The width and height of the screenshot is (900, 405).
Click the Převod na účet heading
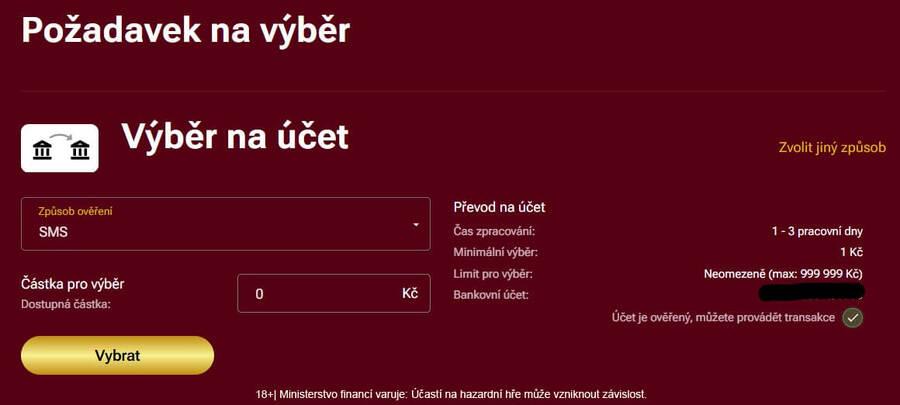point(499,207)
